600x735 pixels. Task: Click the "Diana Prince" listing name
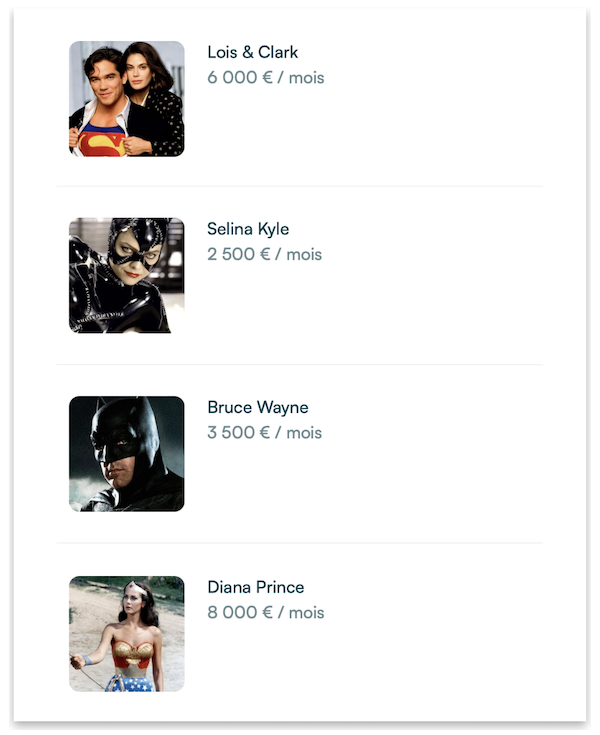pos(255,587)
